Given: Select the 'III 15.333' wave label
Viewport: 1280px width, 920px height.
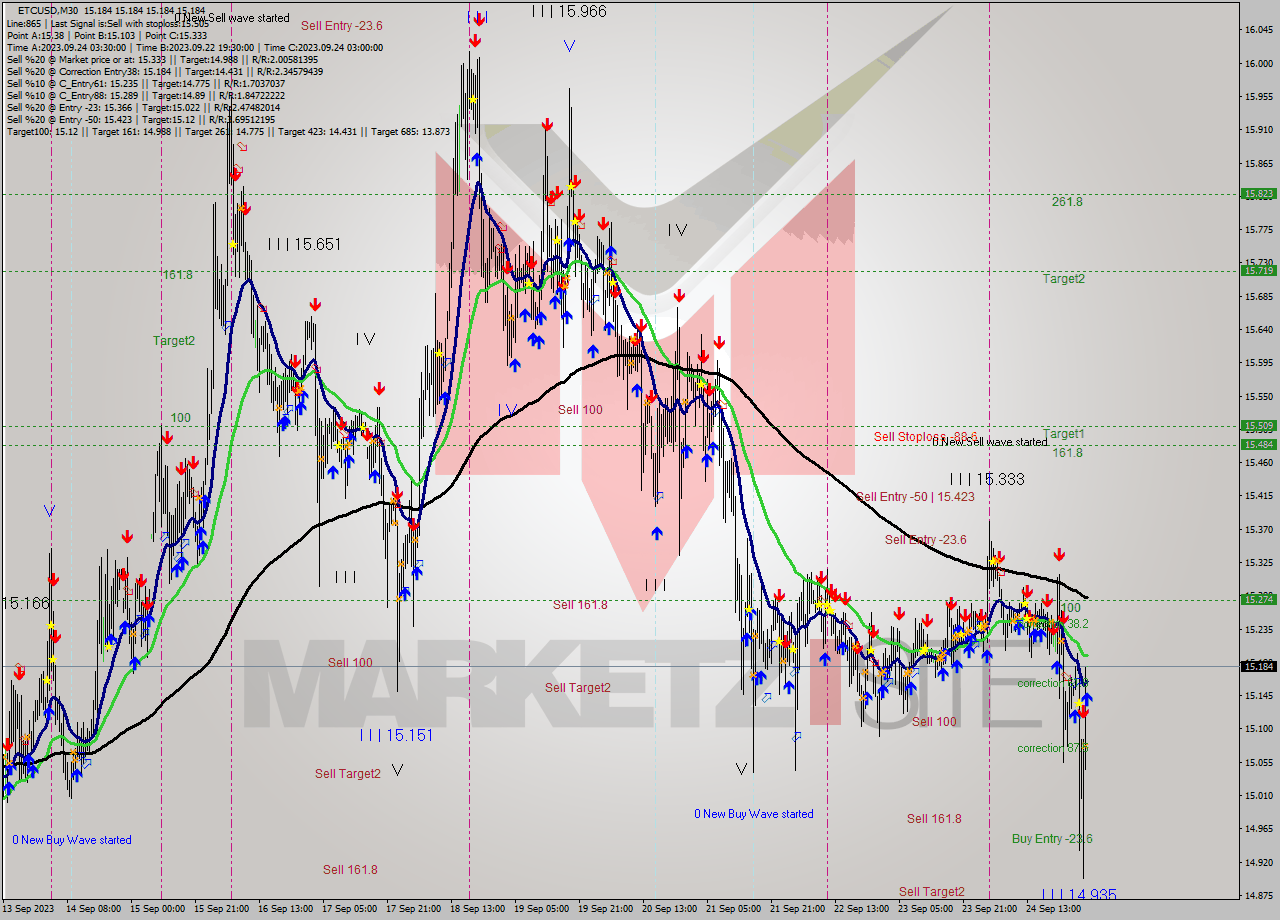Looking at the screenshot, I should point(986,480).
